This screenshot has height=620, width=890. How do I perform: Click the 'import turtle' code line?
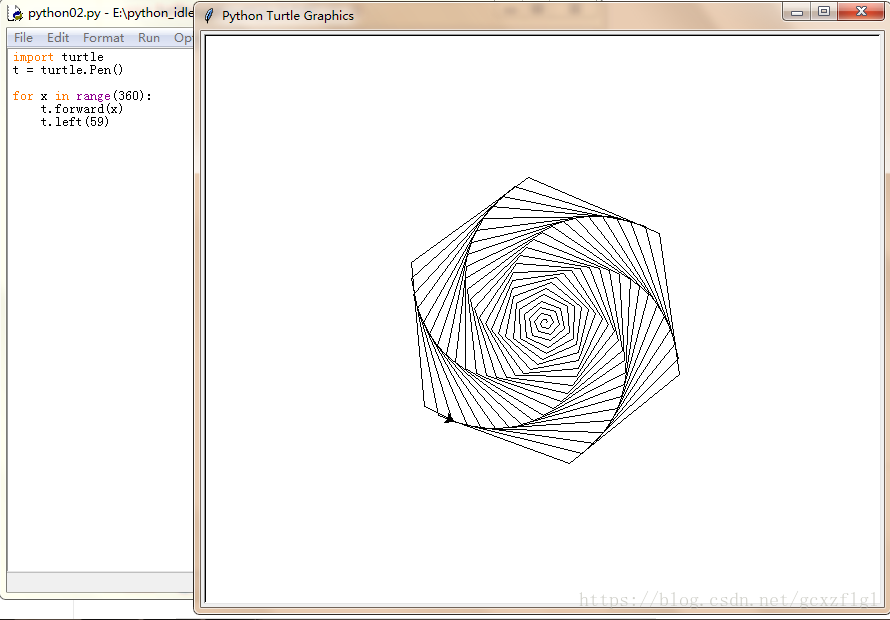click(58, 57)
